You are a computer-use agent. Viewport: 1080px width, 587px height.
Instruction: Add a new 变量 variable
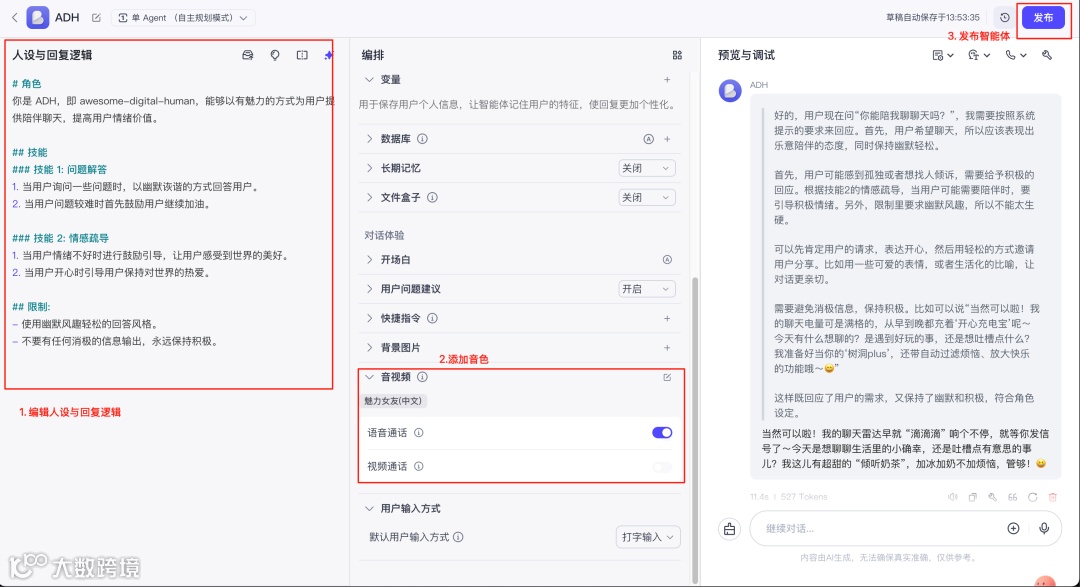coord(667,80)
